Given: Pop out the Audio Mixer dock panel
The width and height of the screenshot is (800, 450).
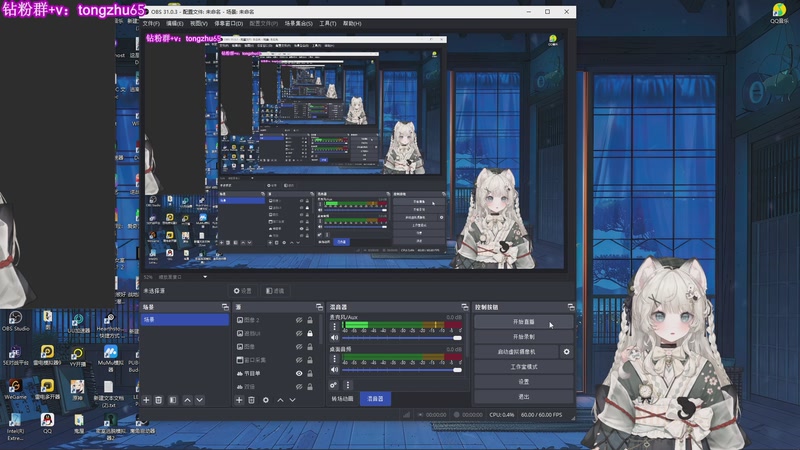Looking at the screenshot, I should [464, 307].
